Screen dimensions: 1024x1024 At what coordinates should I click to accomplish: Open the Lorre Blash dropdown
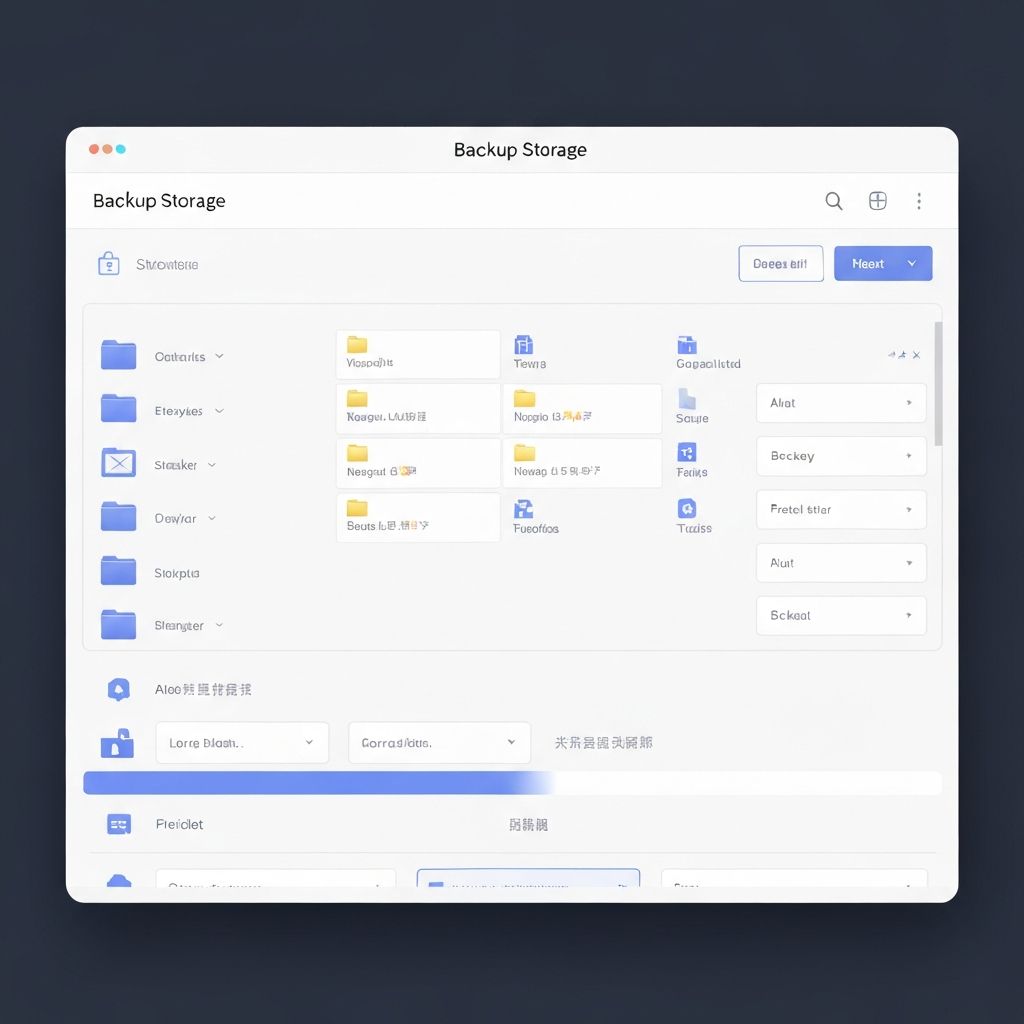(x=242, y=743)
